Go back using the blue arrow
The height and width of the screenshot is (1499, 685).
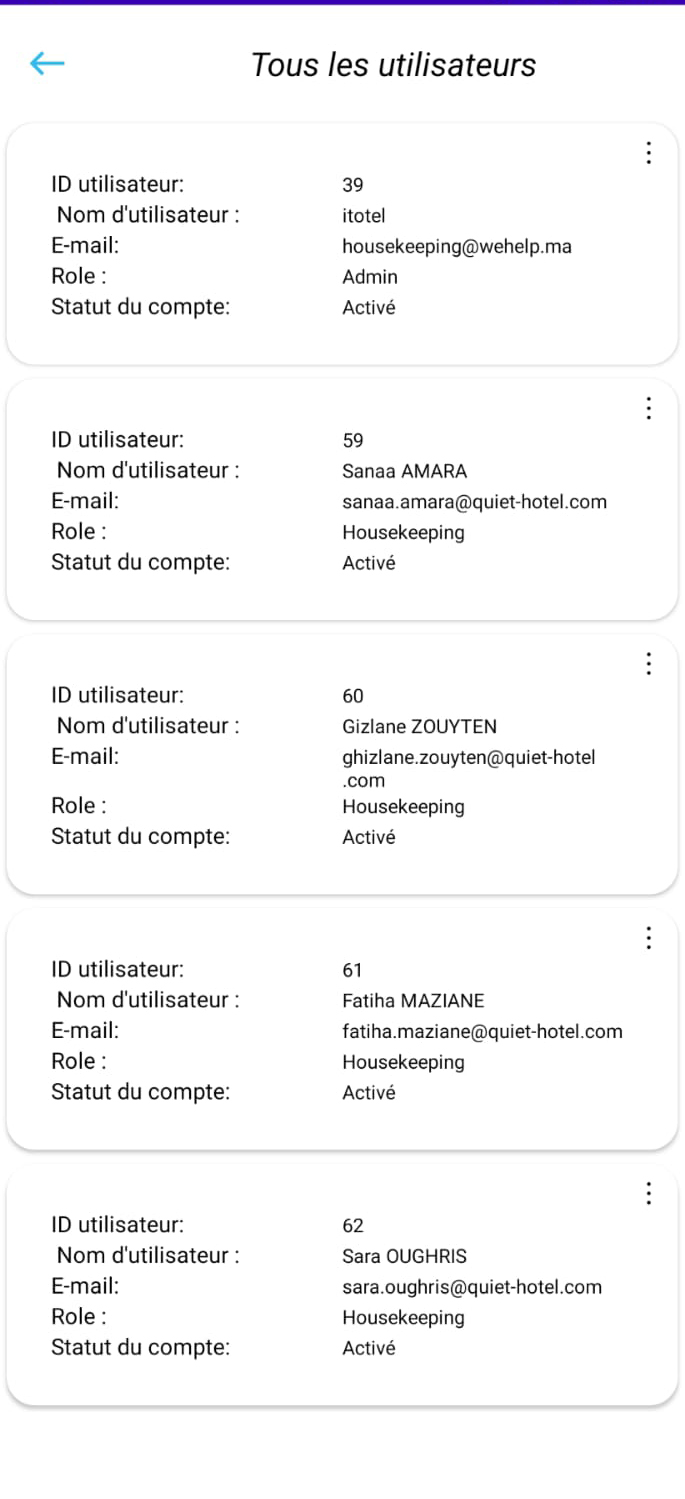(47, 64)
